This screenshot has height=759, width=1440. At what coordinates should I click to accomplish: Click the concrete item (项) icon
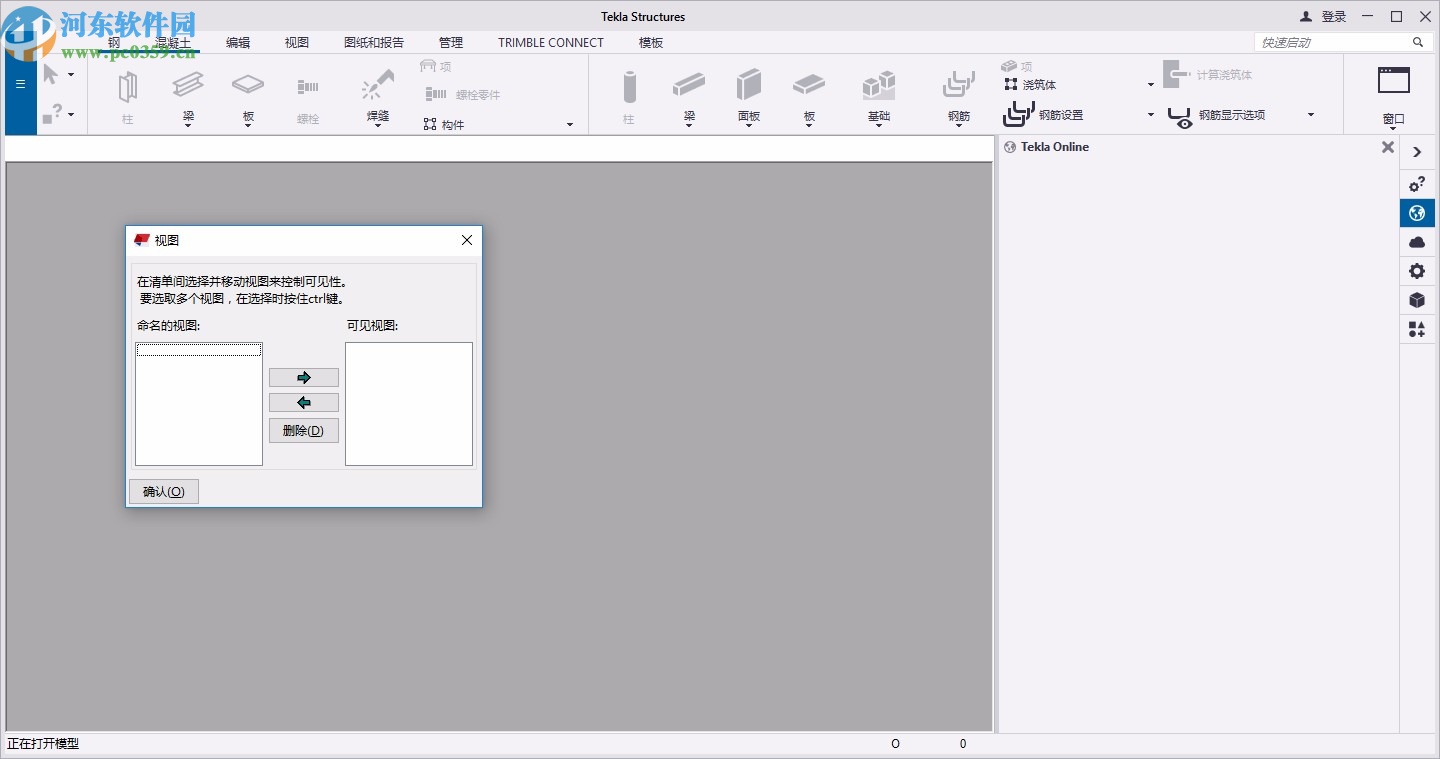[x=1009, y=66]
